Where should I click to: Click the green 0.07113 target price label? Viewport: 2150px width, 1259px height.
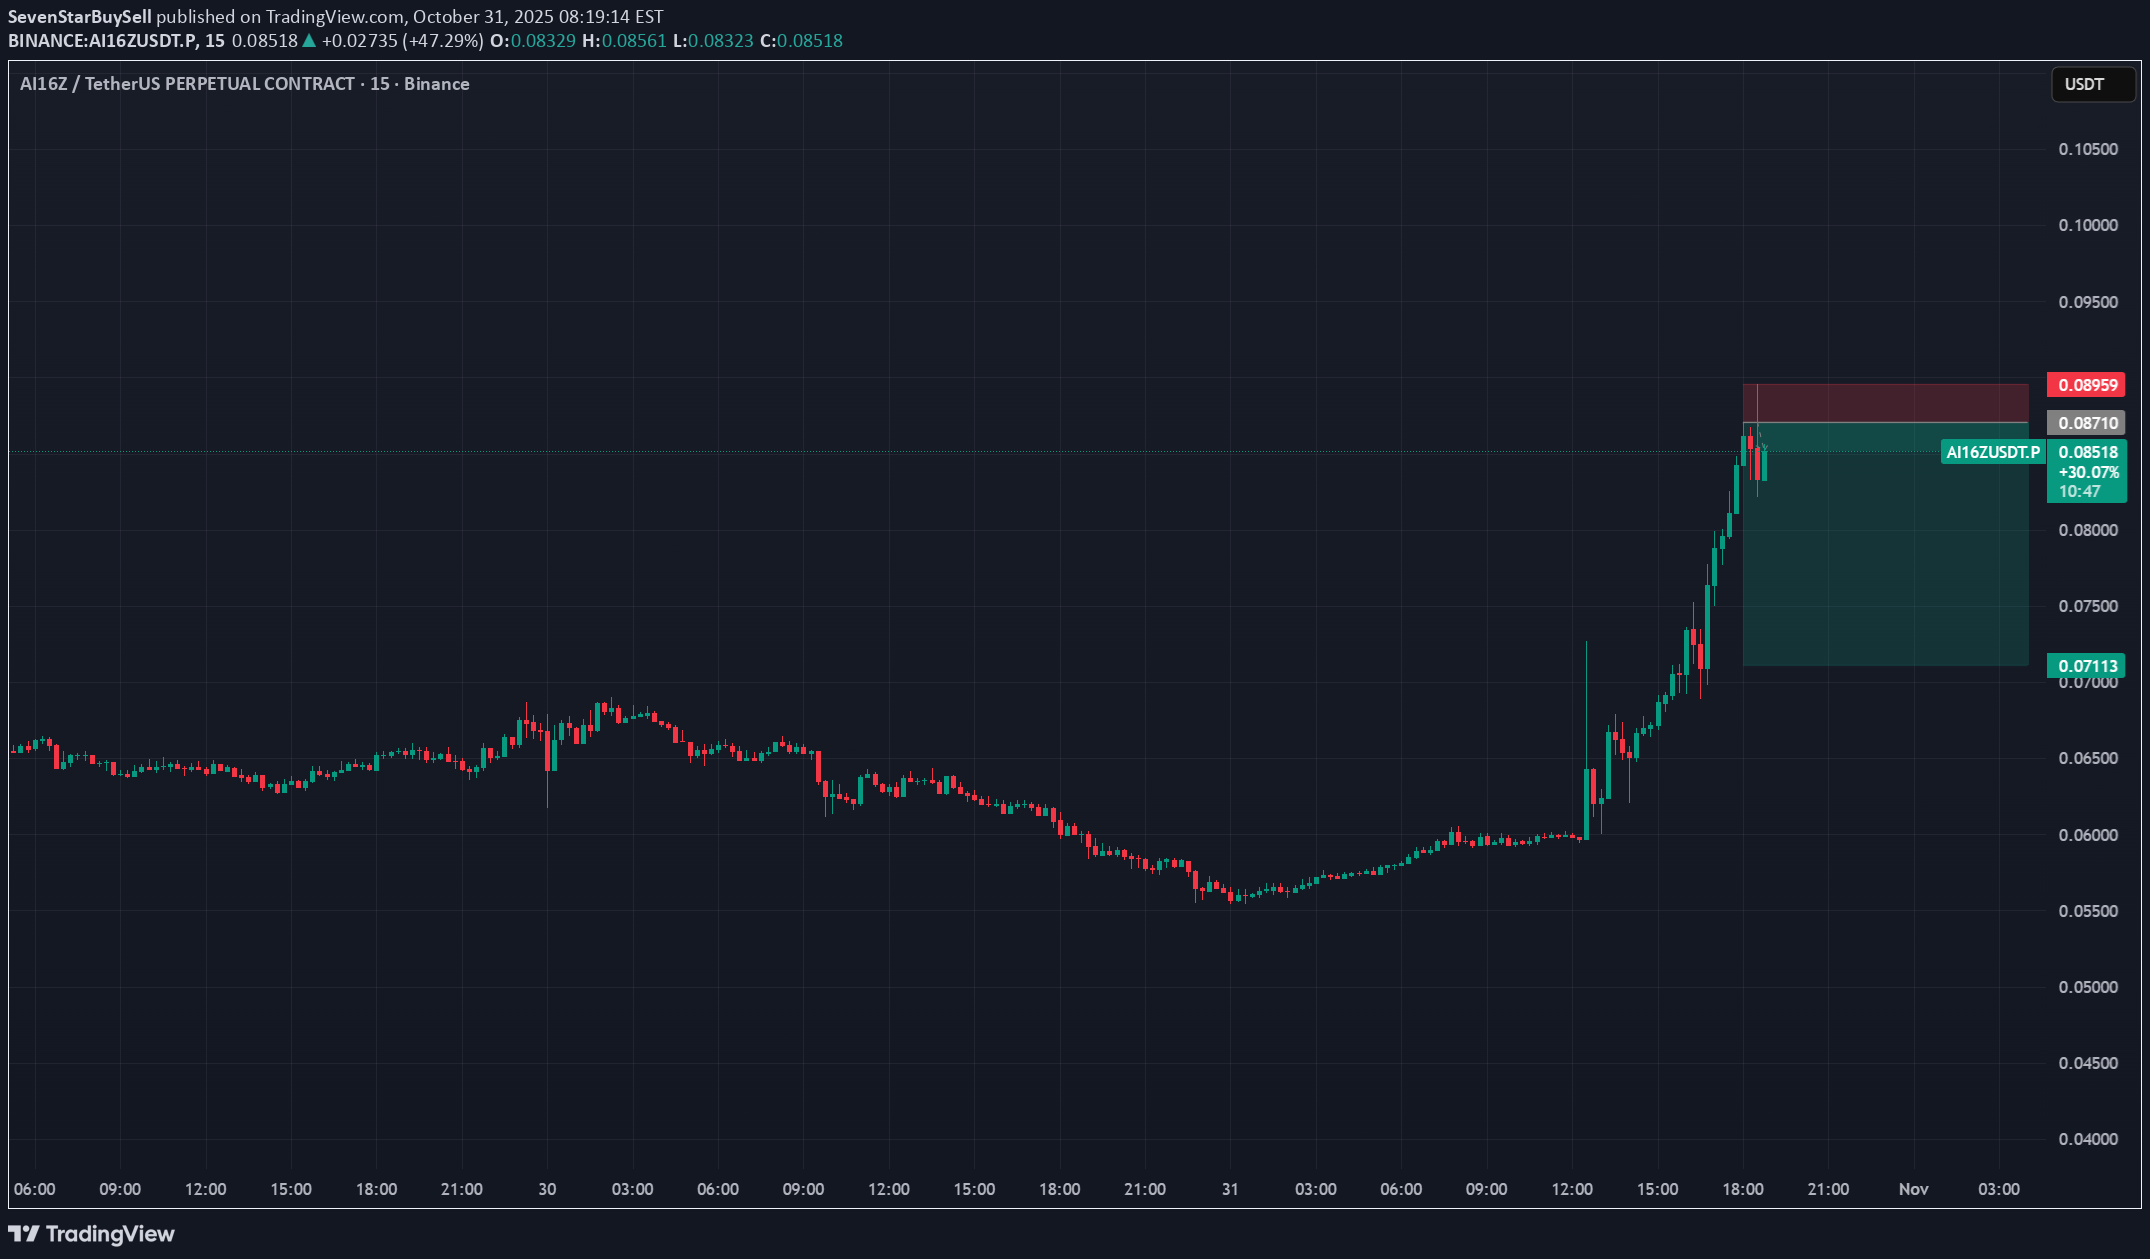tap(2086, 666)
